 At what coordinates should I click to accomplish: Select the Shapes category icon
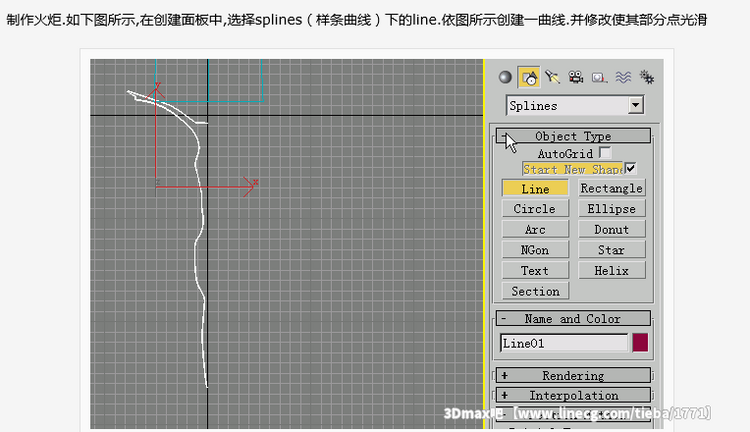coord(529,77)
